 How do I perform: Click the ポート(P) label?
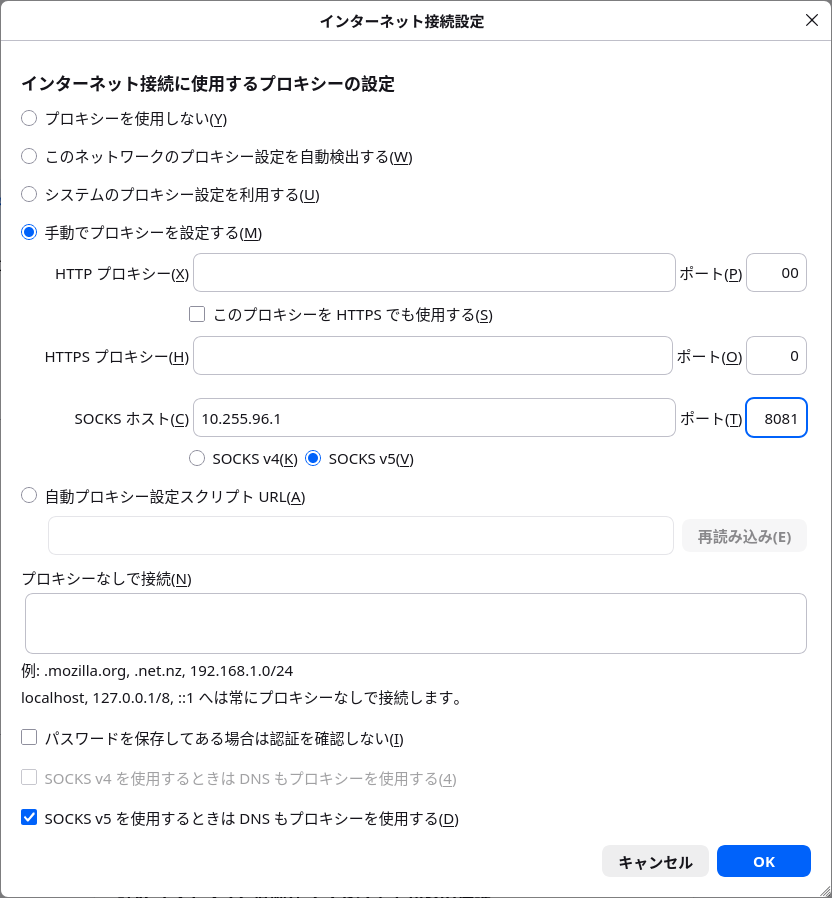click(x=711, y=274)
